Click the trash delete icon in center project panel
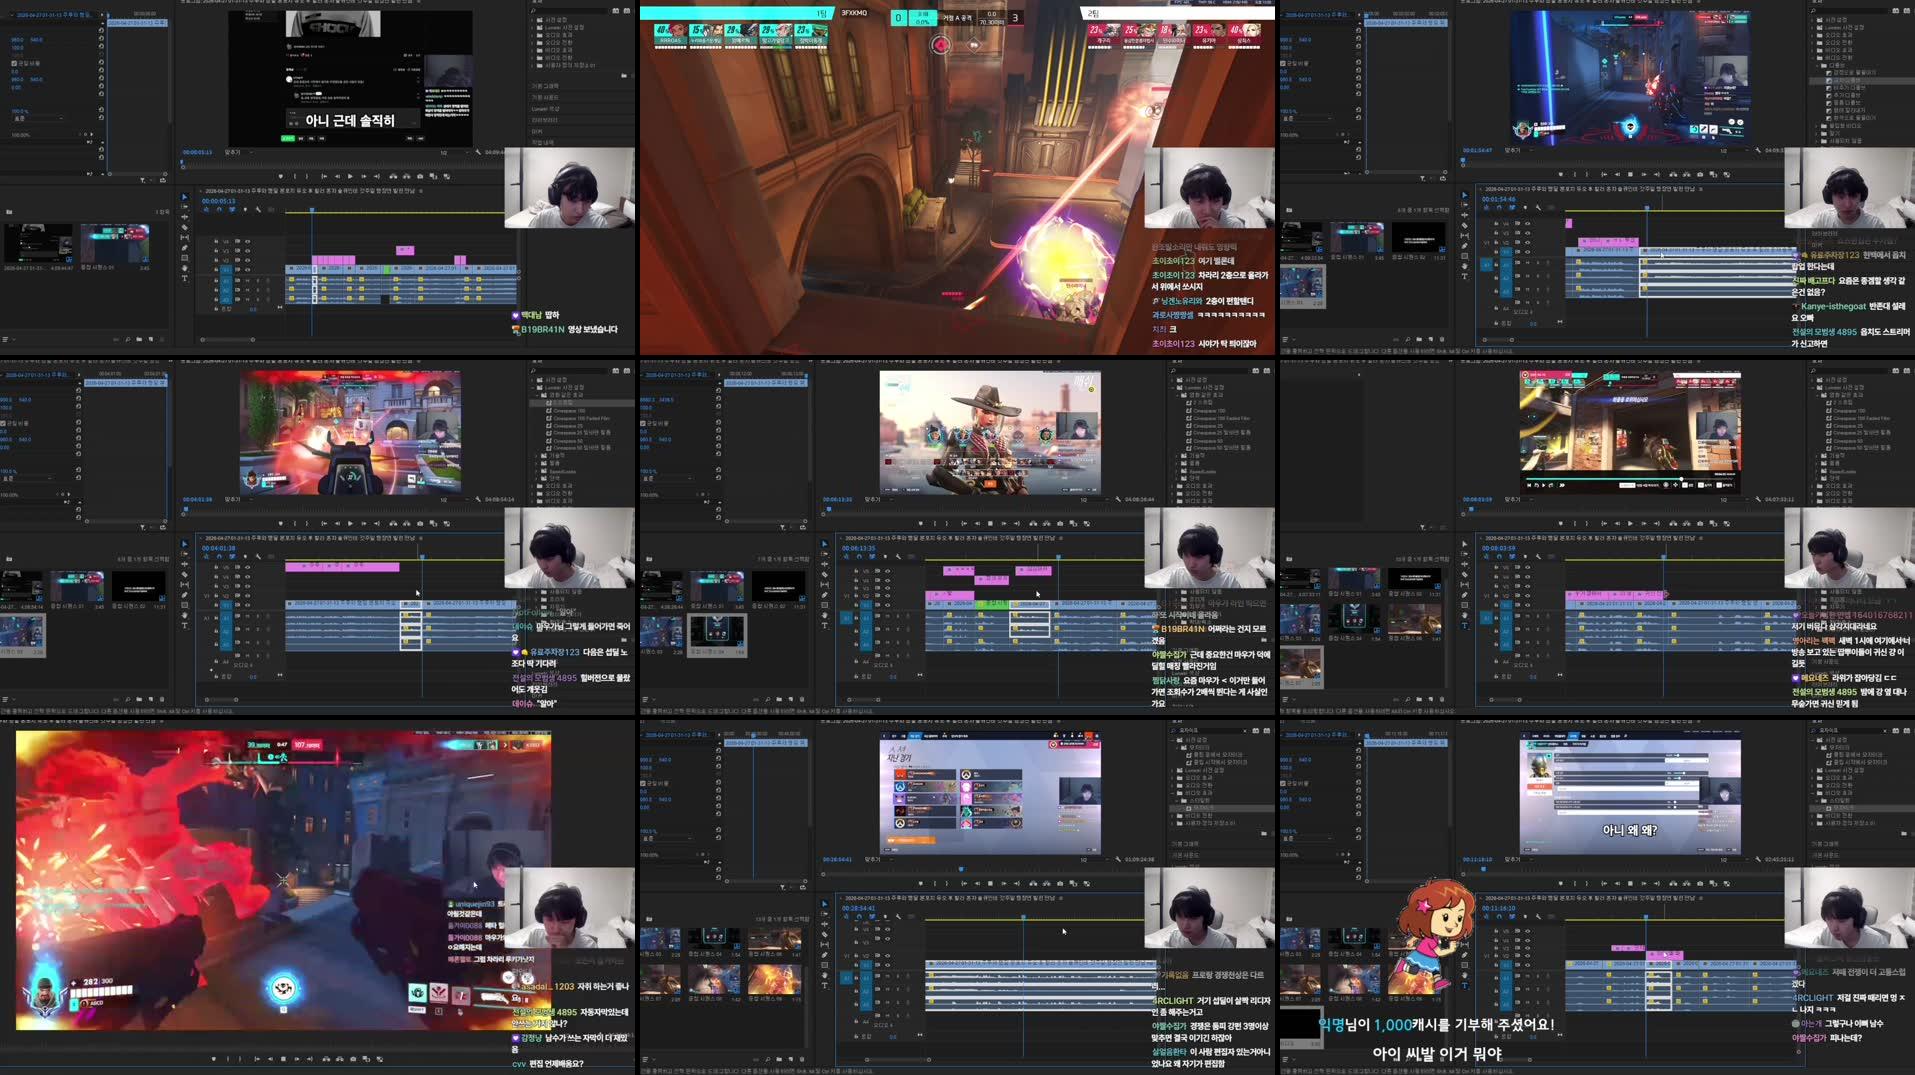The height and width of the screenshot is (1075, 1915). (x=802, y=697)
